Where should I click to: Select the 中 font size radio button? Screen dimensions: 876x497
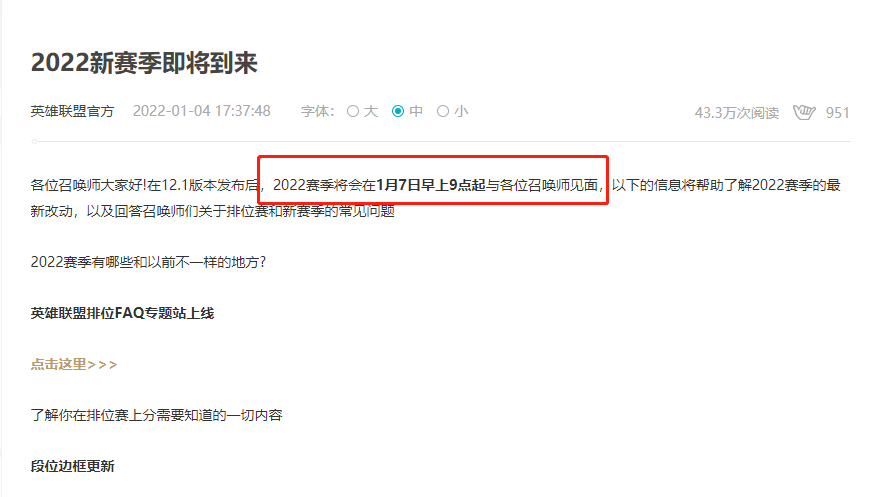[x=398, y=111]
